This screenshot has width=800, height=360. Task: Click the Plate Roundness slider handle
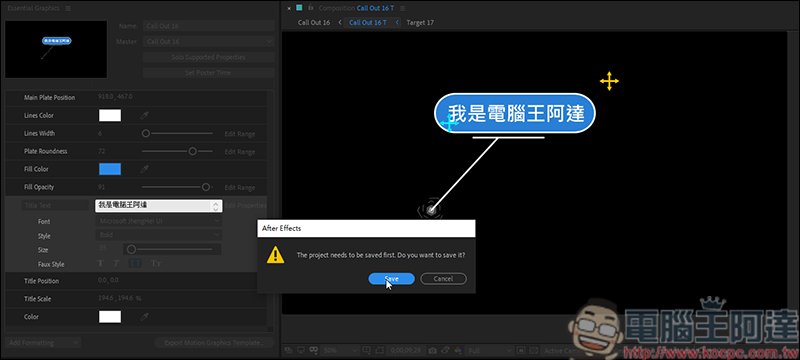pyautogui.click(x=192, y=151)
